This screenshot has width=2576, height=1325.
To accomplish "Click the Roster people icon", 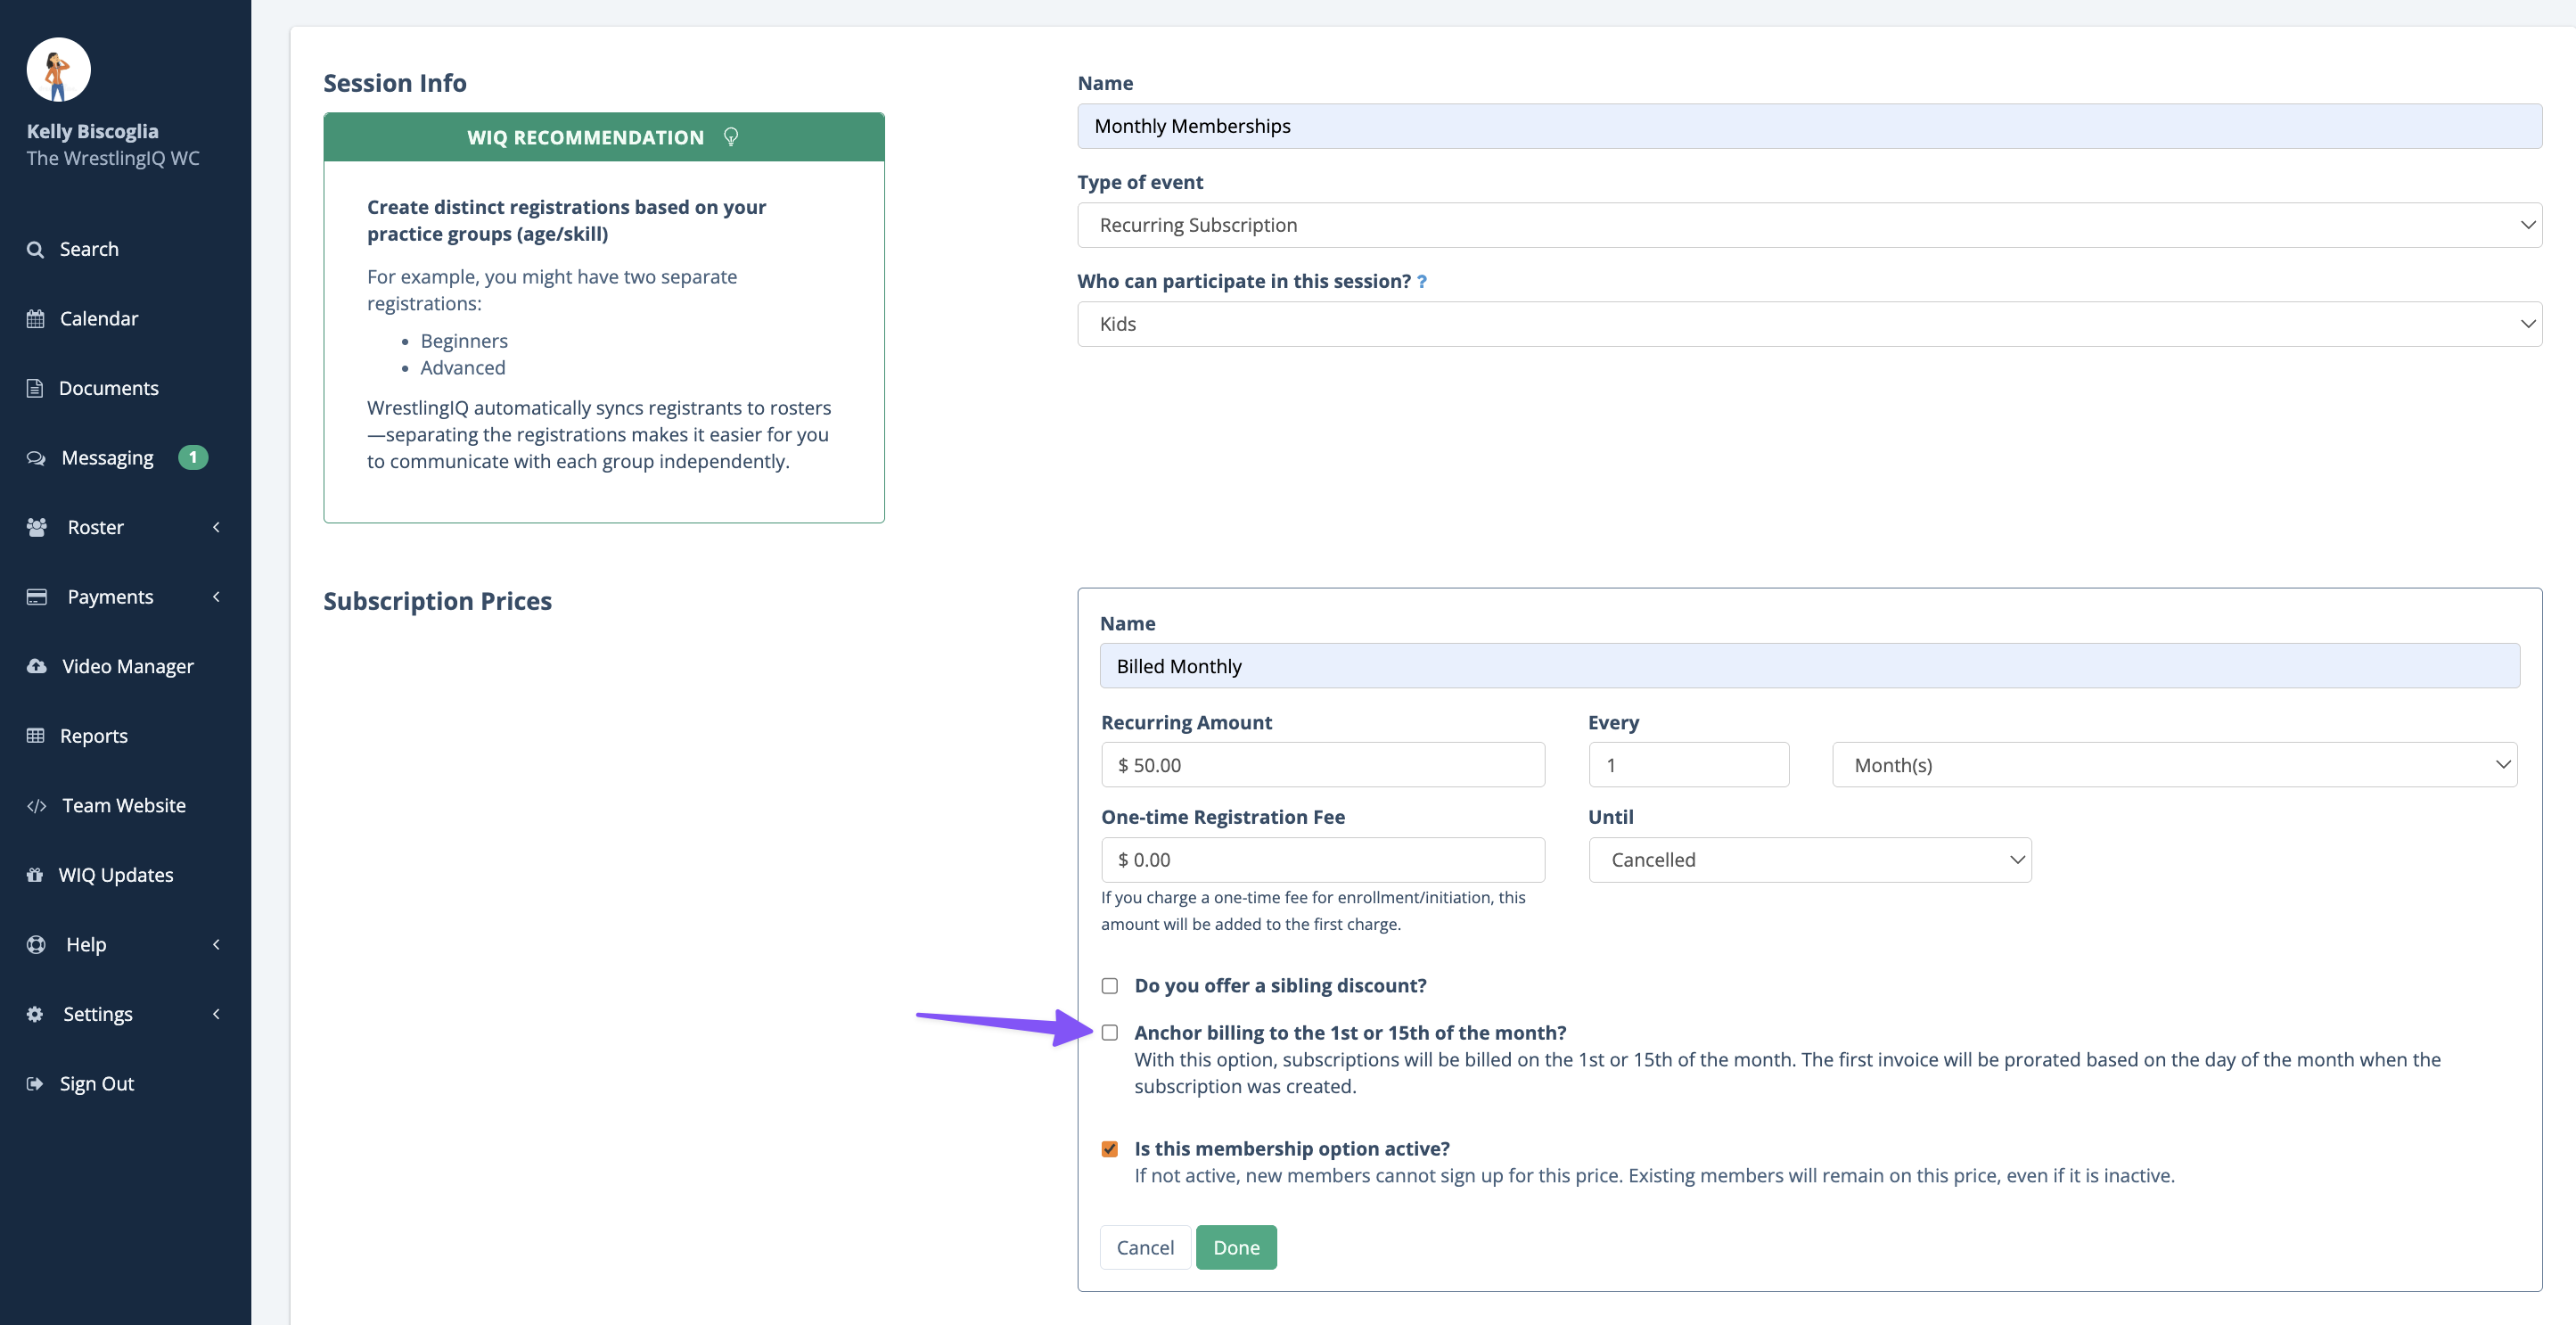I will coord(37,527).
